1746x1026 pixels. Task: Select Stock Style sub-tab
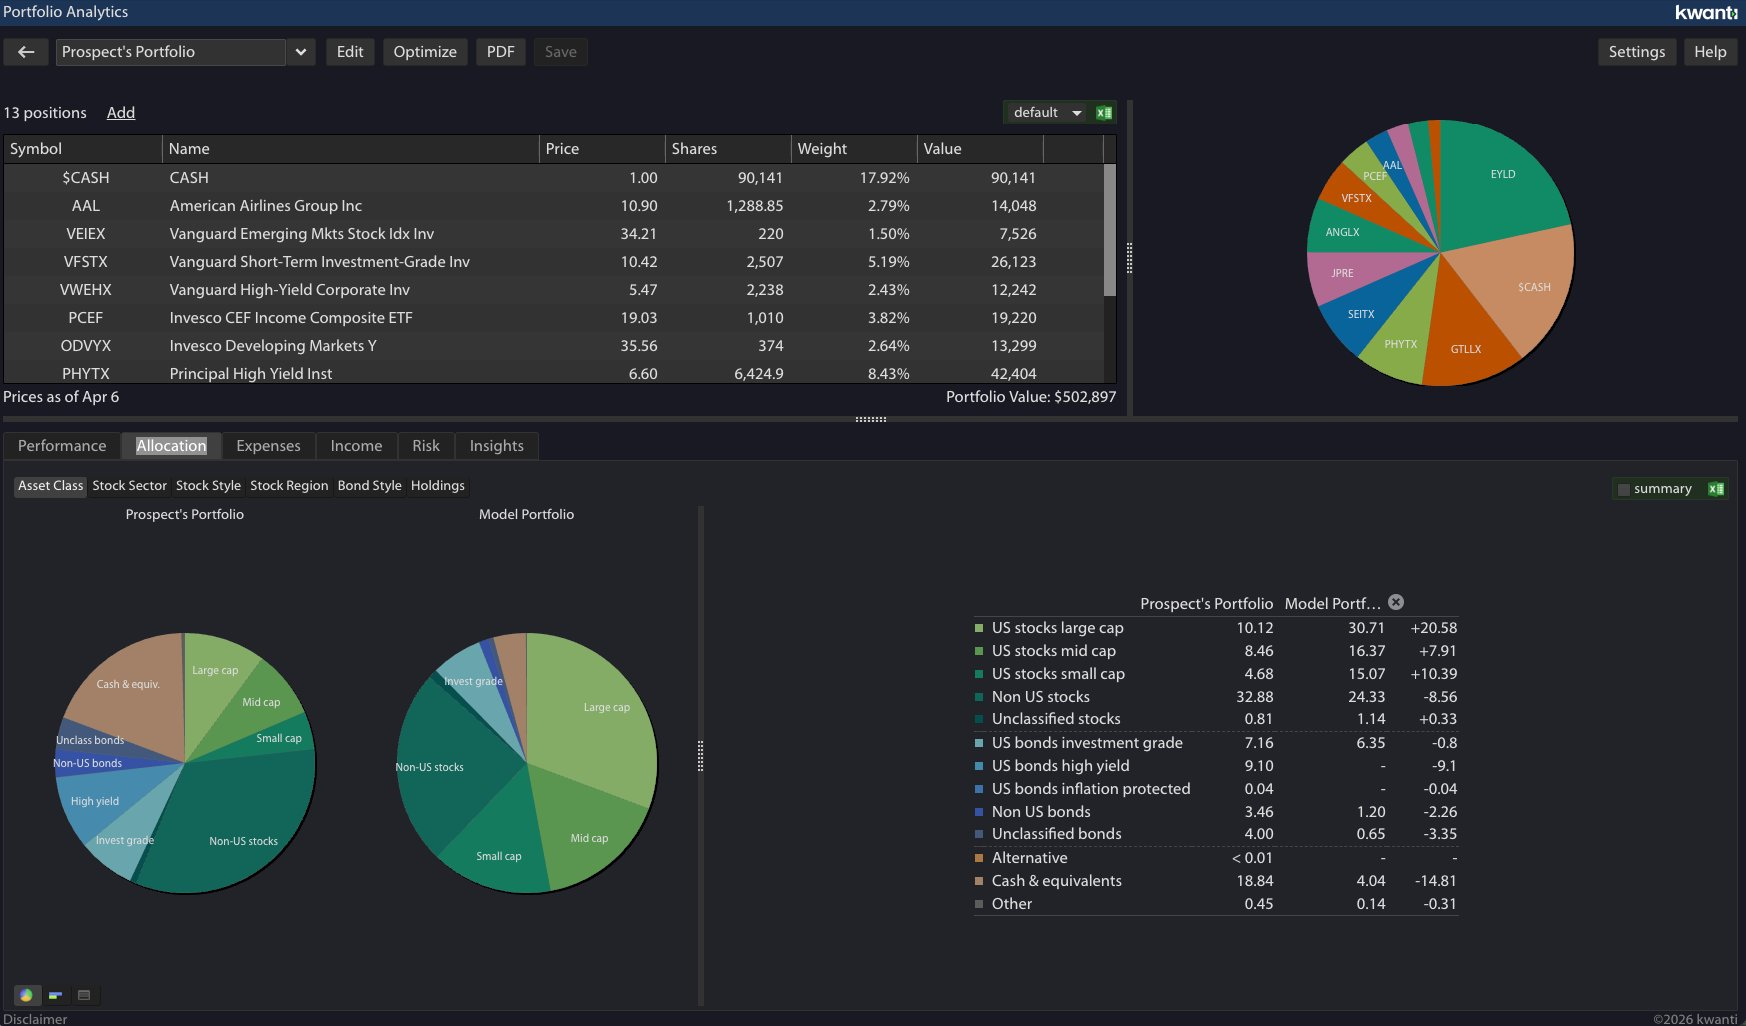click(208, 486)
